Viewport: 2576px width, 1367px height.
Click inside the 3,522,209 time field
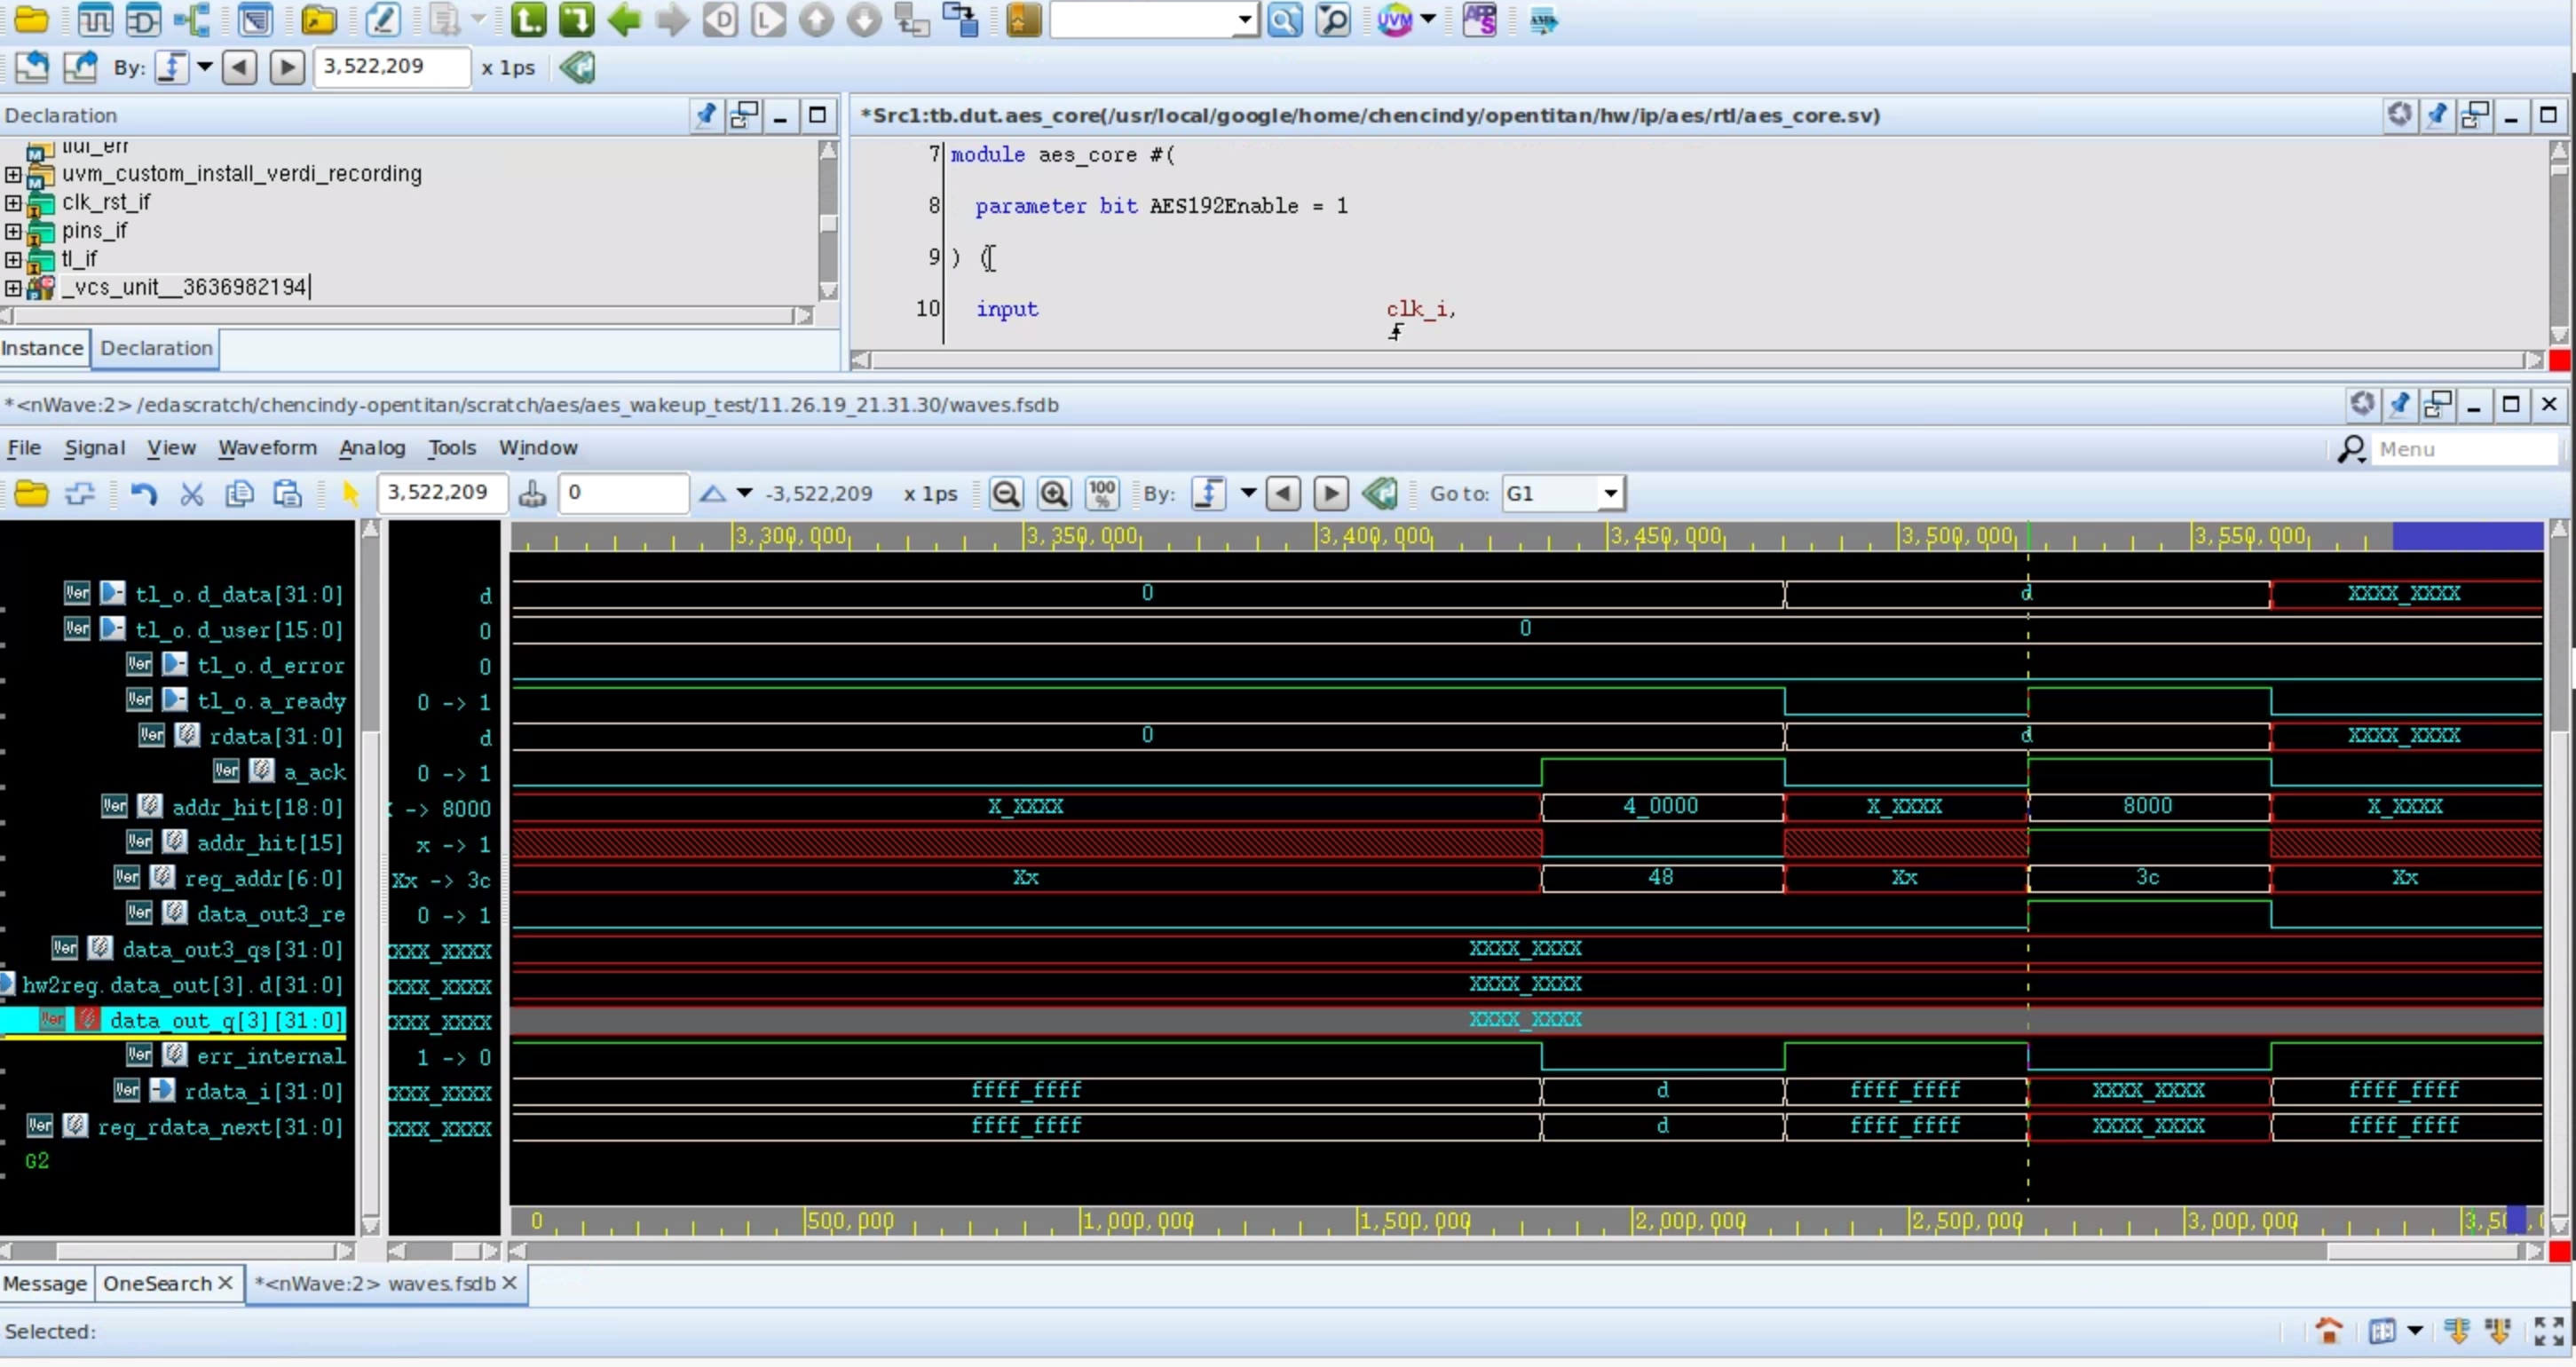pos(441,493)
